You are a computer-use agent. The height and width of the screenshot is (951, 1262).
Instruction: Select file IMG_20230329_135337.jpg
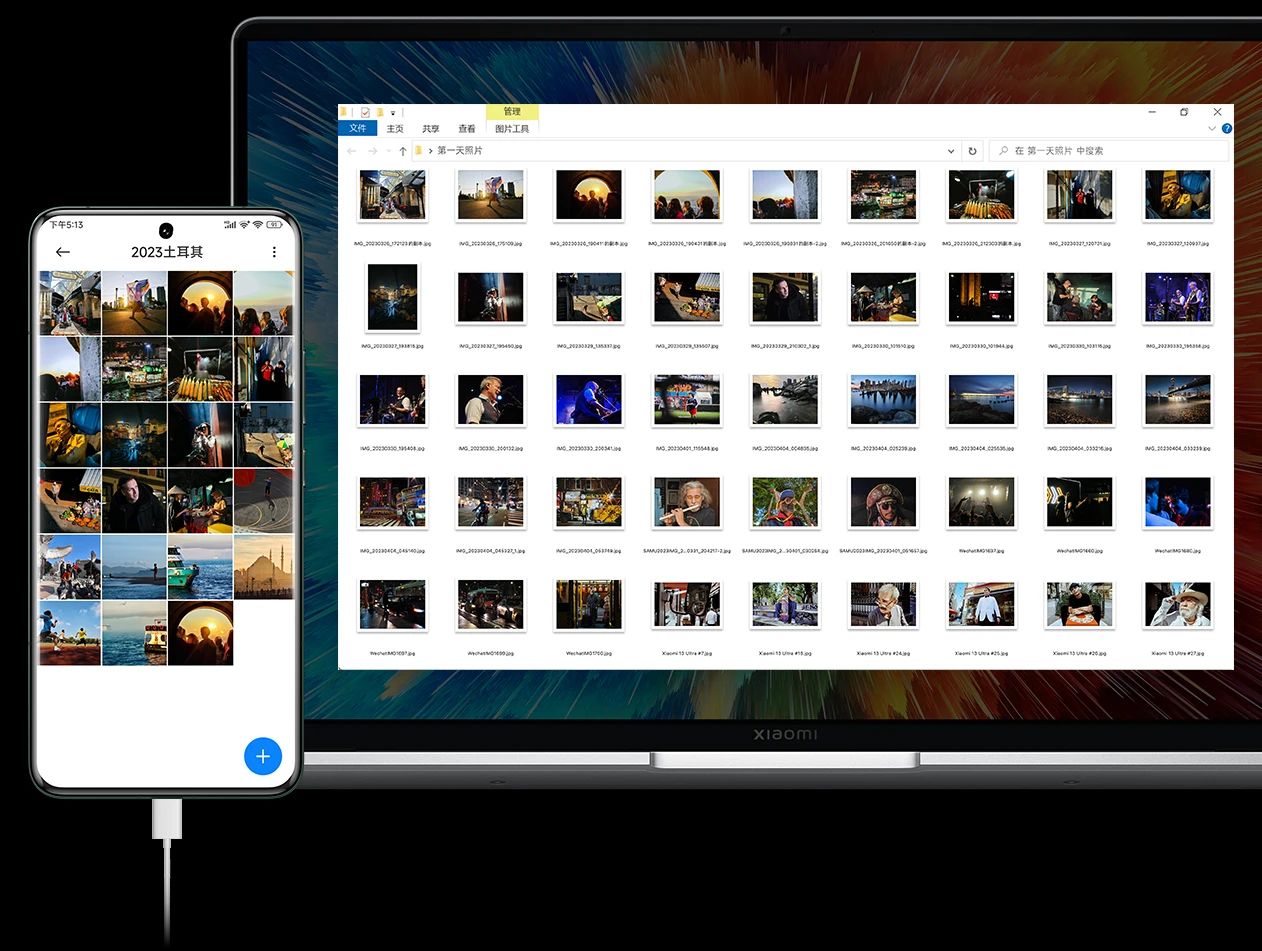(x=589, y=297)
